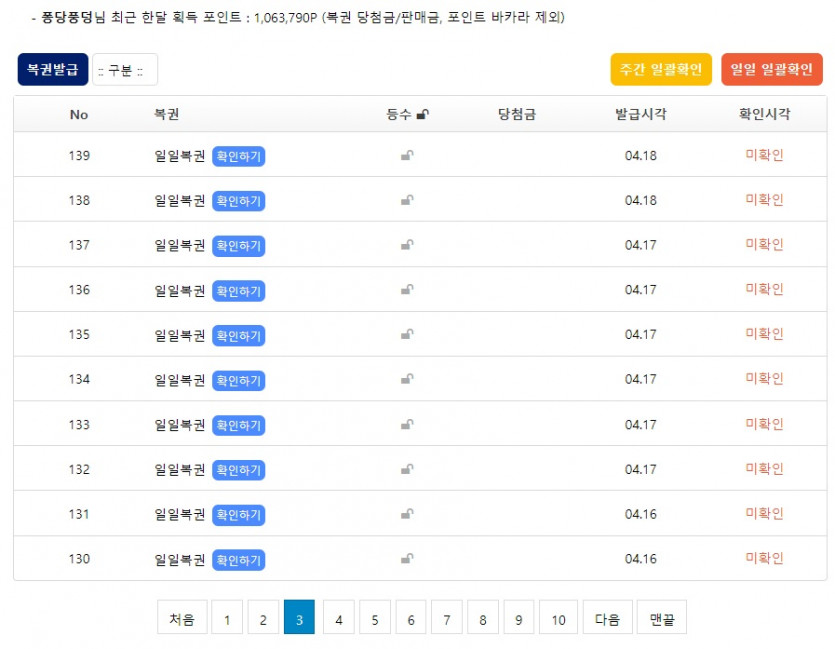Go to the first page with 처음
835x649 pixels.
pos(182,617)
